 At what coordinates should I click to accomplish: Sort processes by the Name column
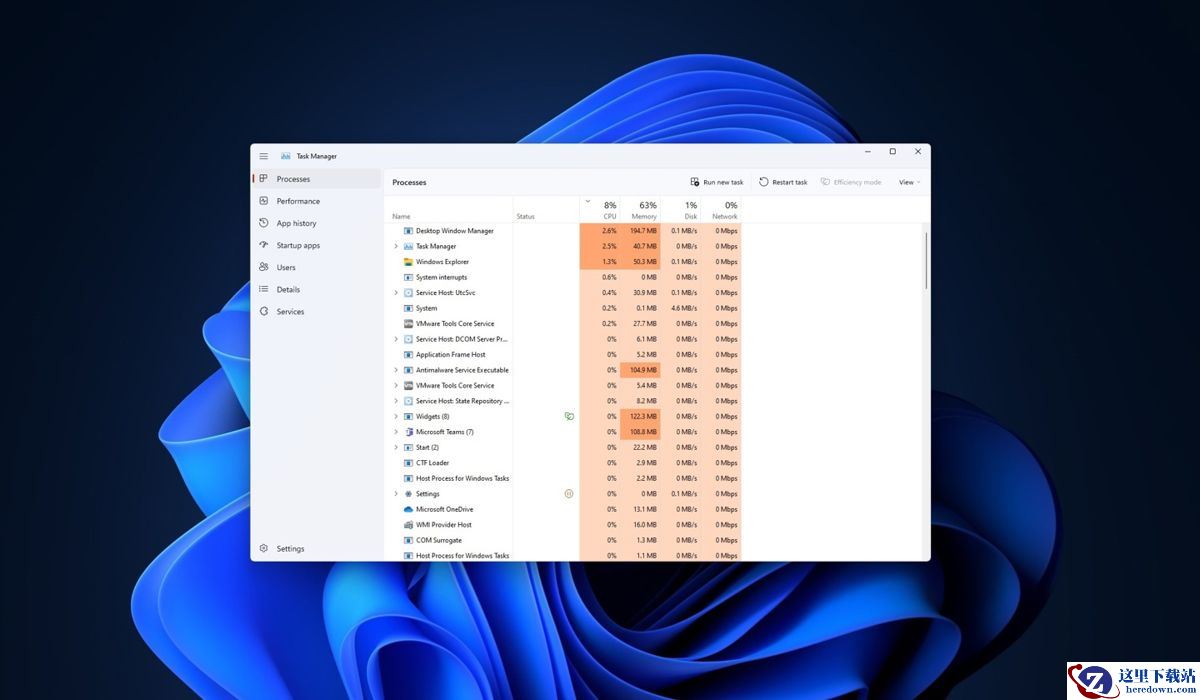(449, 210)
